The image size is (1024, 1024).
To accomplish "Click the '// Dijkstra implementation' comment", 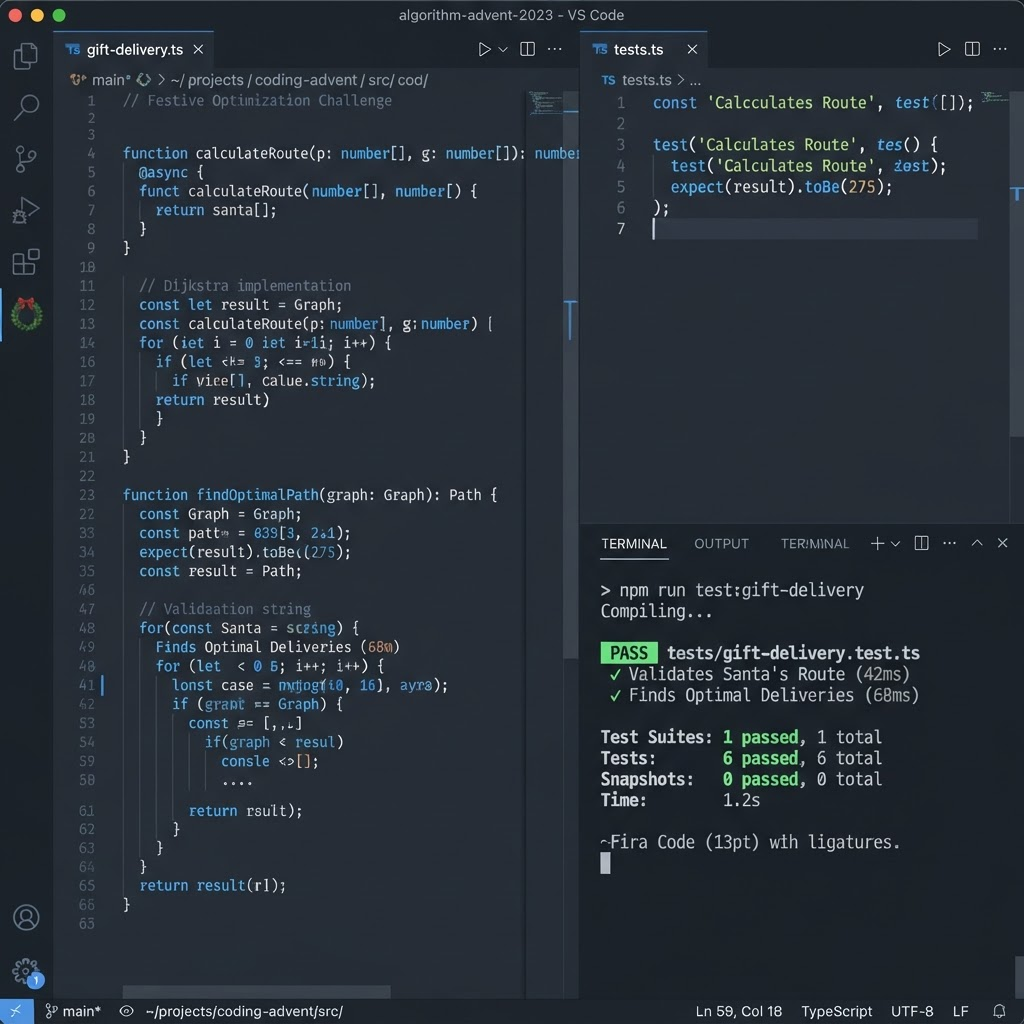I will coord(245,286).
